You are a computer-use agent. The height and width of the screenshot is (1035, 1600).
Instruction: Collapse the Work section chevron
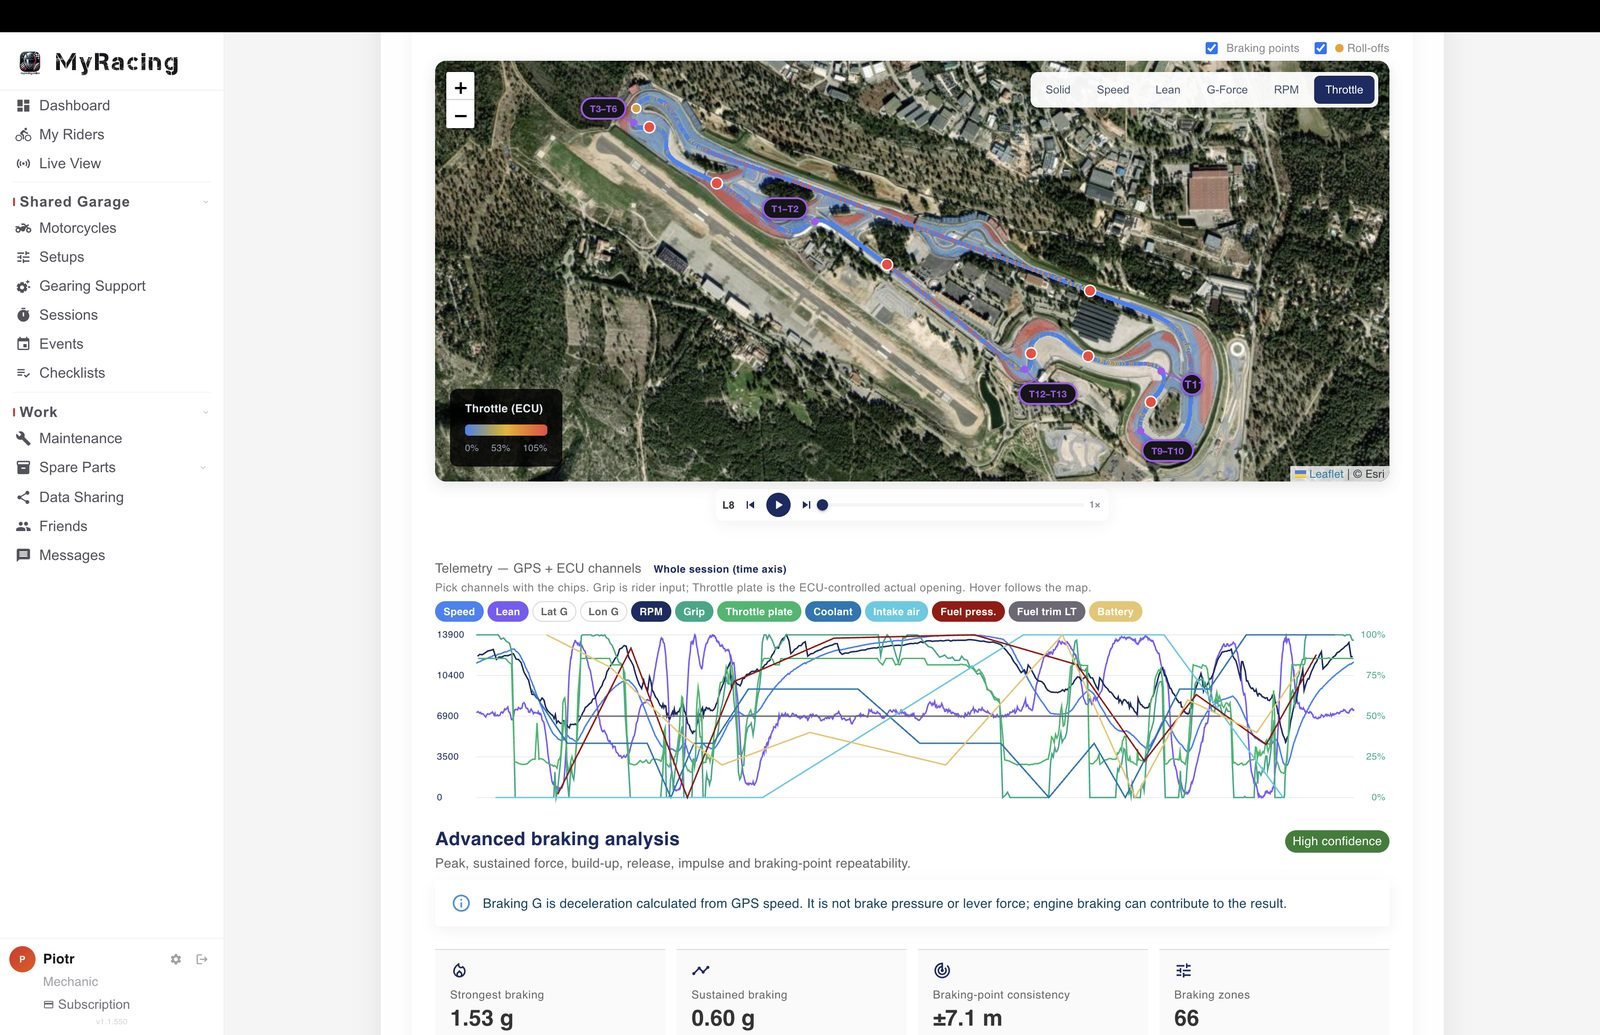click(x=205, y=412)
